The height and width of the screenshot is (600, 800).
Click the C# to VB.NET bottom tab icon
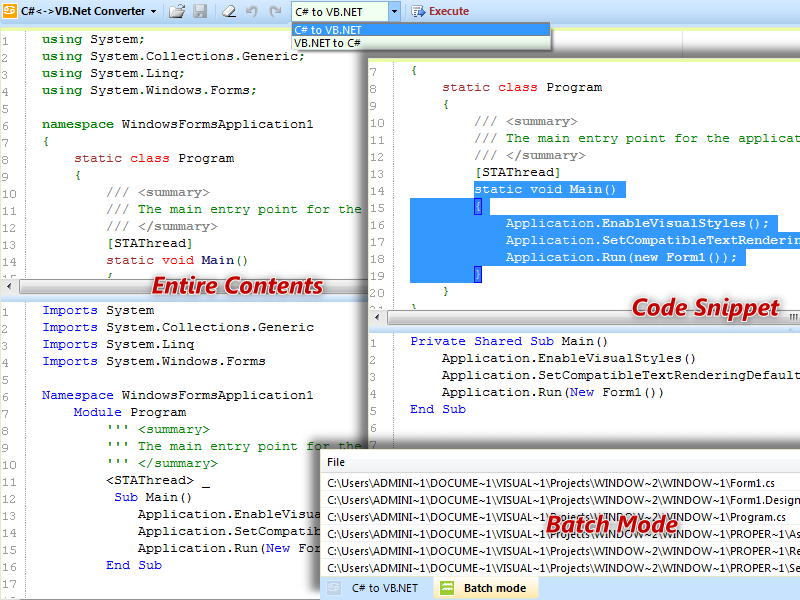click(335, 588)
